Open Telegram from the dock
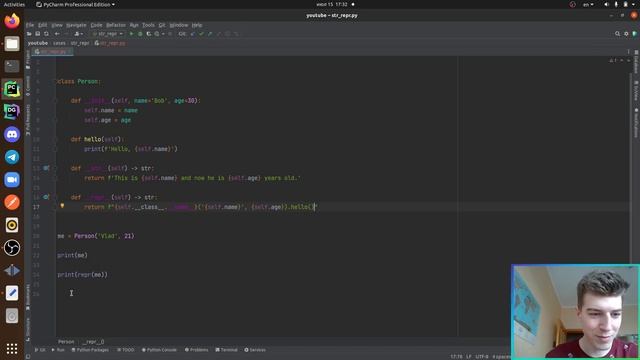 [12, 157]
